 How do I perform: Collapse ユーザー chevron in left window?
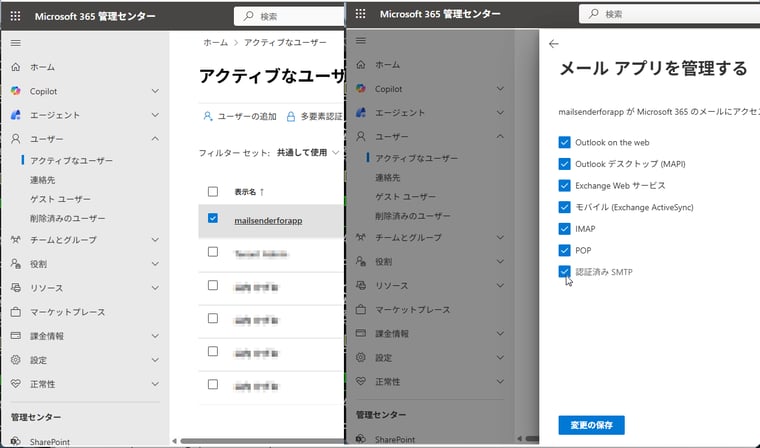155,139
